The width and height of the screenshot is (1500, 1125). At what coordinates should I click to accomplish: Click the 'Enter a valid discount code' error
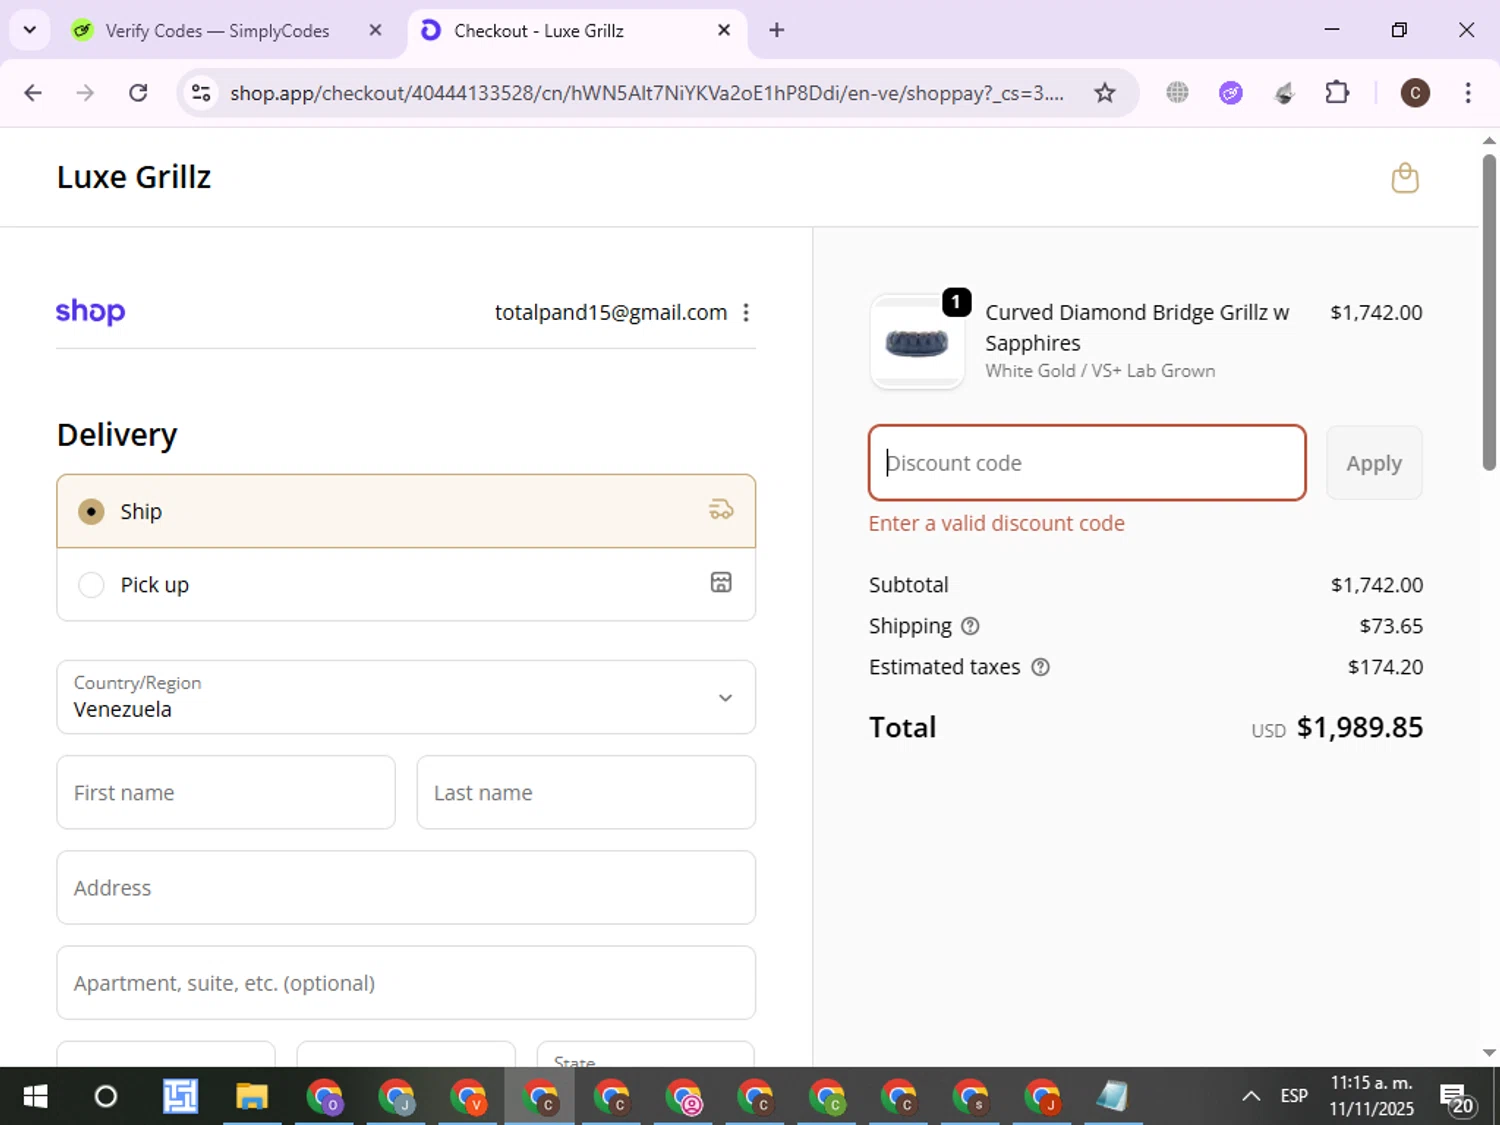tap(996, 523)
